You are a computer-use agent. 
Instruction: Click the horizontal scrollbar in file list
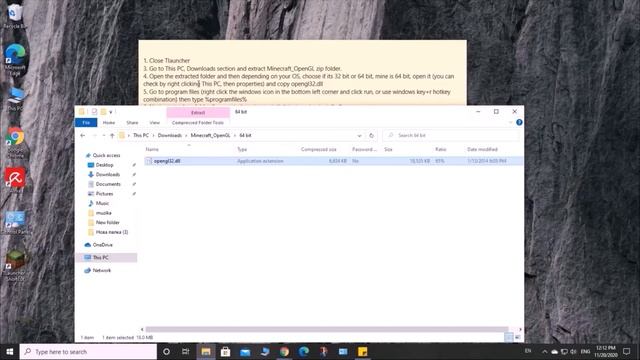327,329
